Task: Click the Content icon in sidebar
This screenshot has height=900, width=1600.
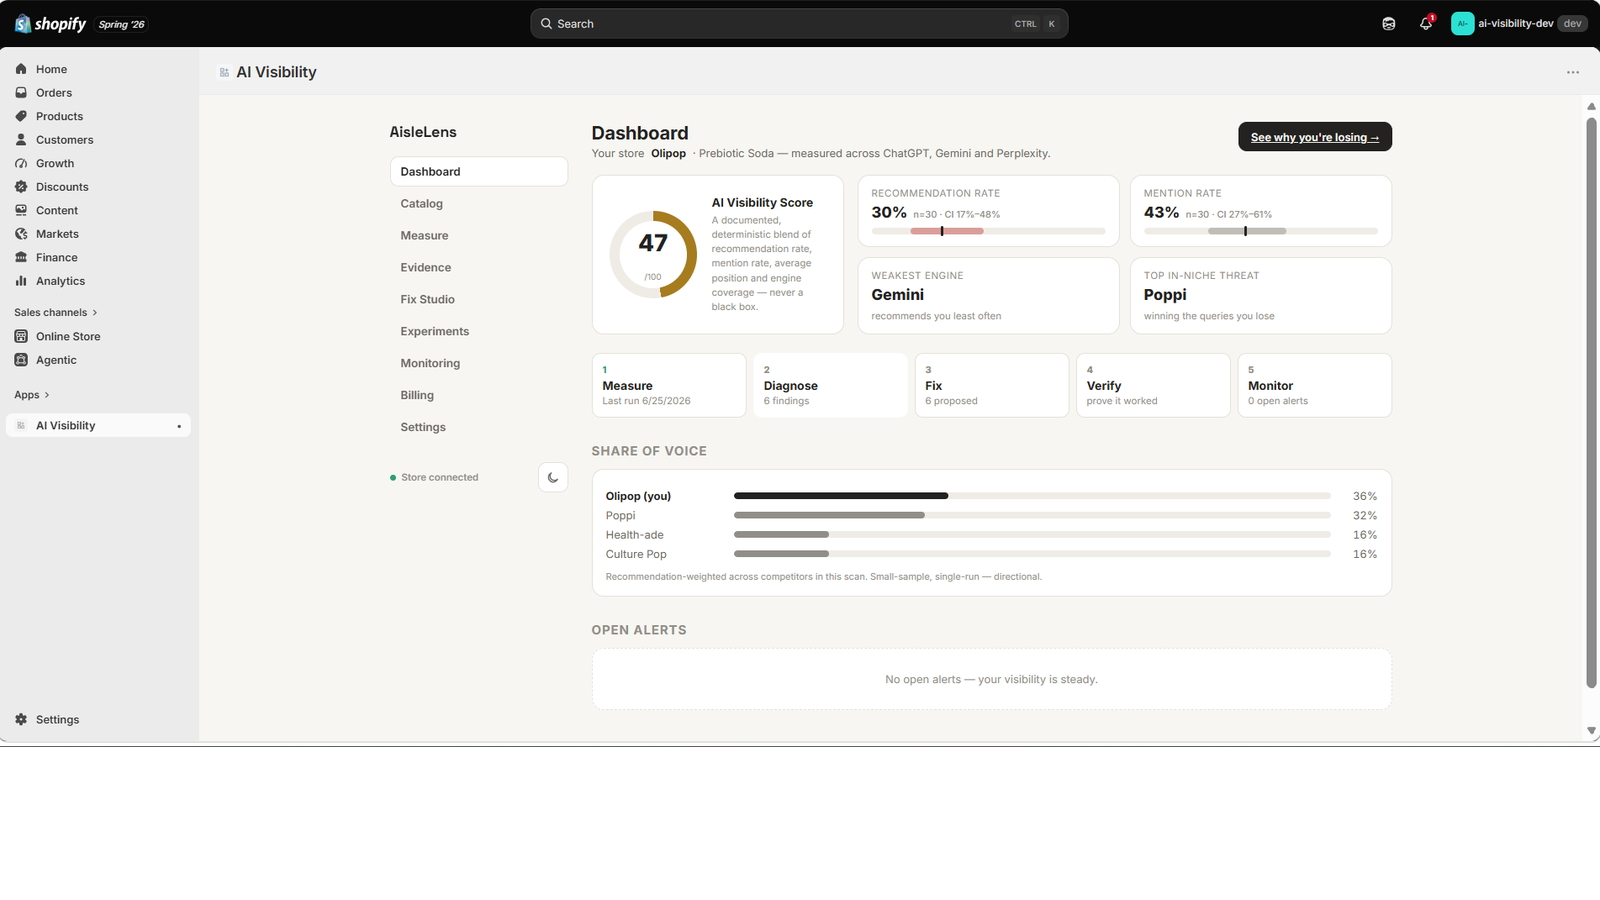Action: pos(21,210)
